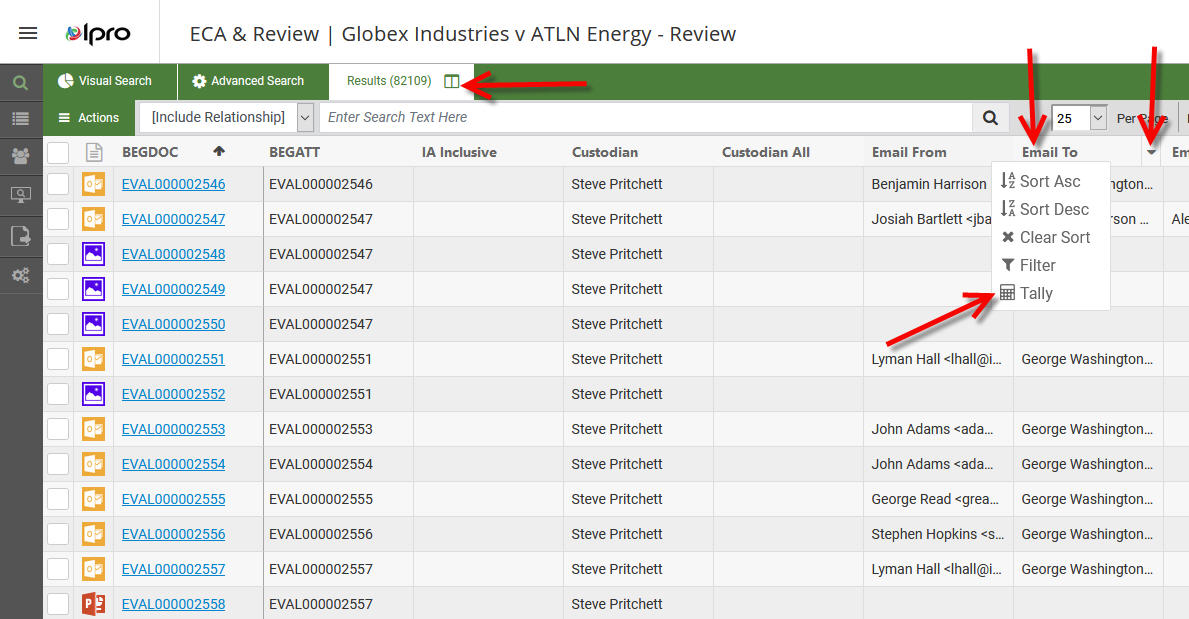The width and height of the screenshot is (1189, 619).
Task: Open the hamburger main menu
Action: pyautogui.click(x=28, y=33)
